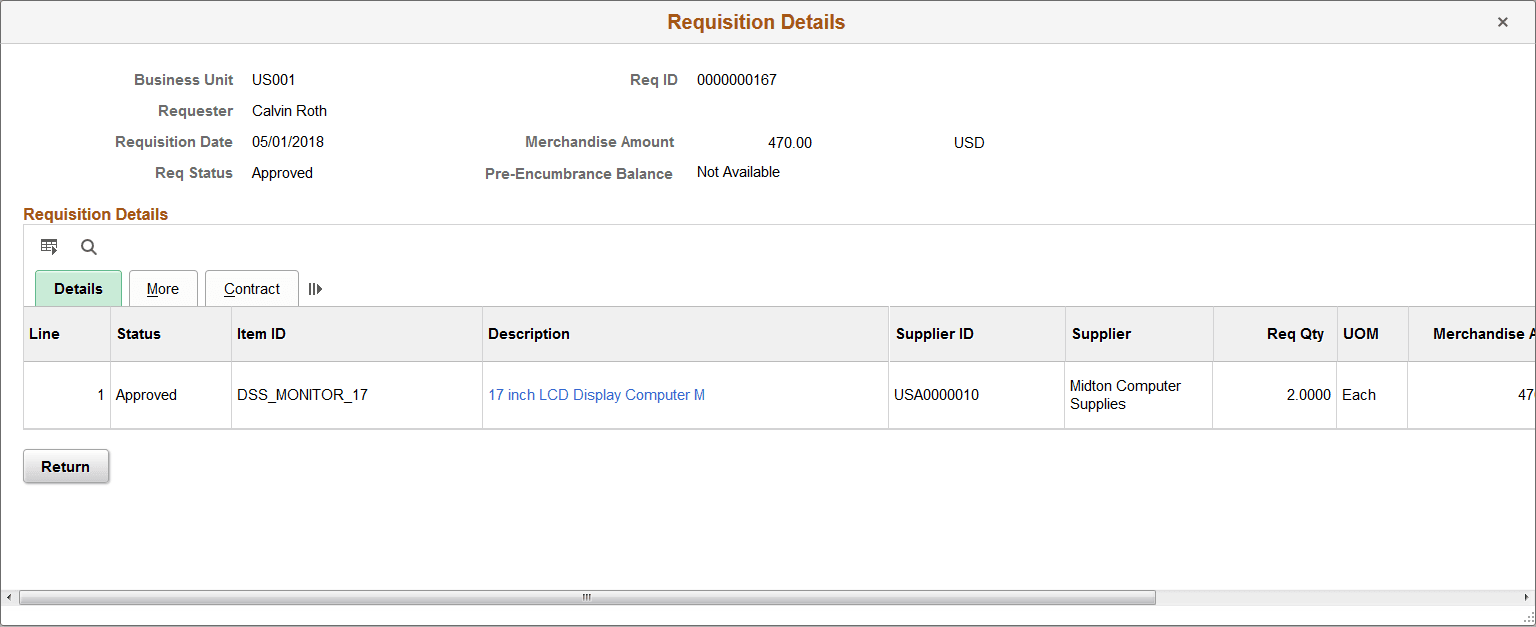The image size is (1536, 627).
Task: Switch to the More tab
Action: point(163,288)
